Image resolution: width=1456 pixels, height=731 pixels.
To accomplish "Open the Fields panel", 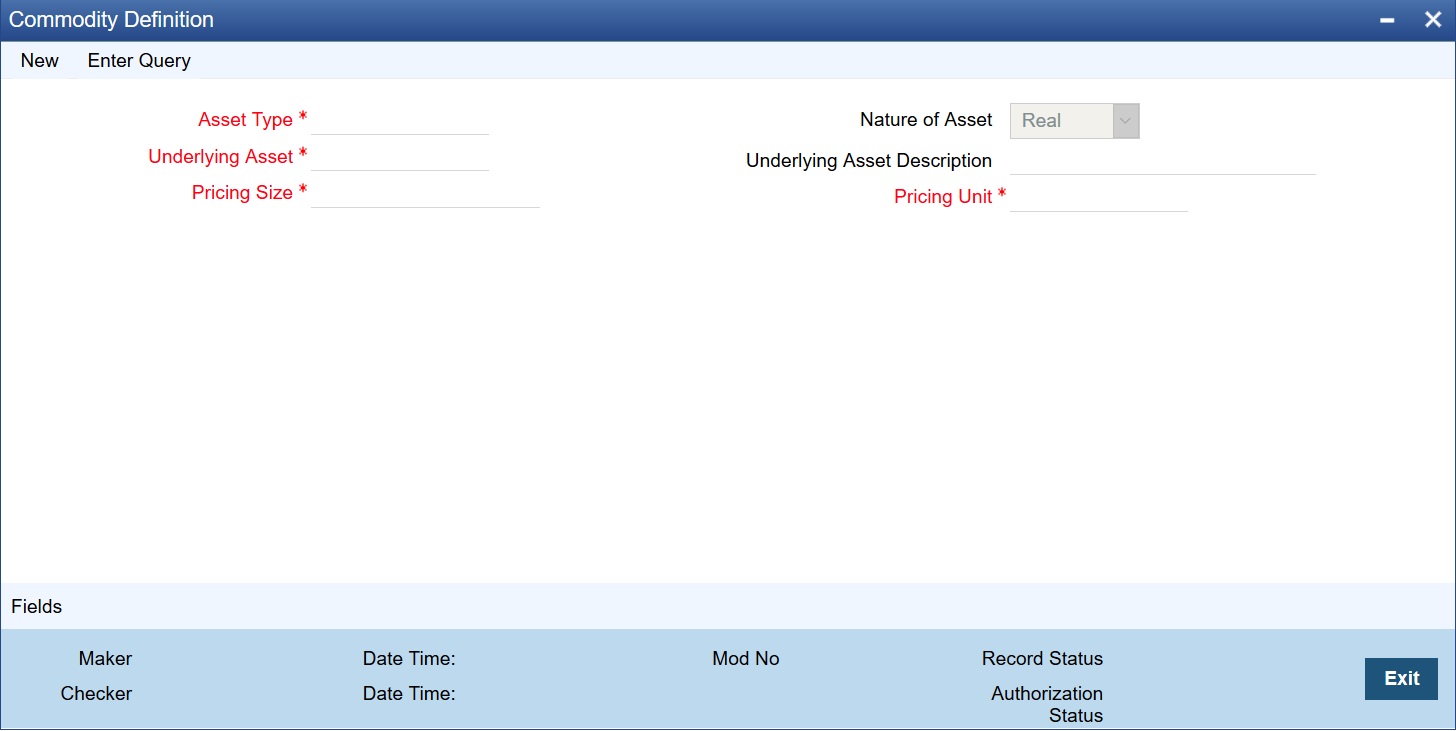I will tap(36, 606).
